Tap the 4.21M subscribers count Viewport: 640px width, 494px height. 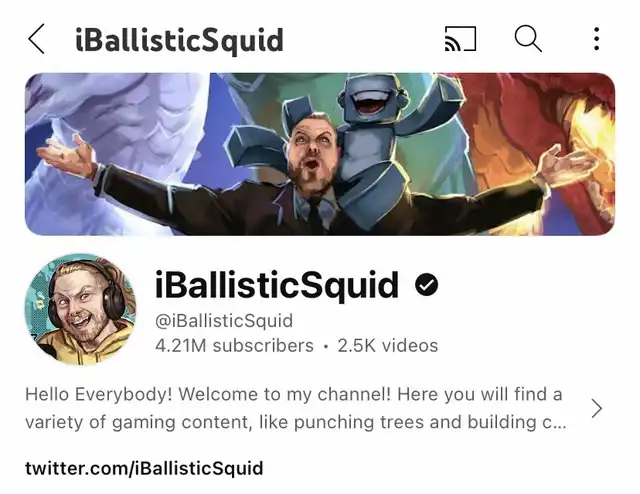pyautogui.click(x=234, y=345)
